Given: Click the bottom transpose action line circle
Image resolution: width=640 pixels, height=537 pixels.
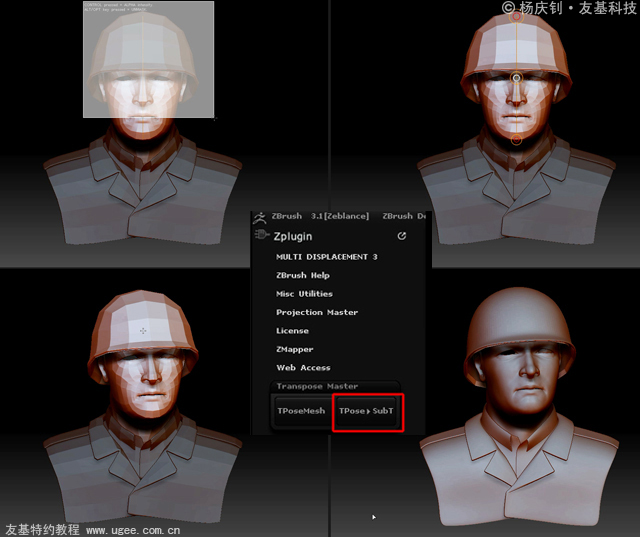Looking at the screenshot, I should (517, 140).
